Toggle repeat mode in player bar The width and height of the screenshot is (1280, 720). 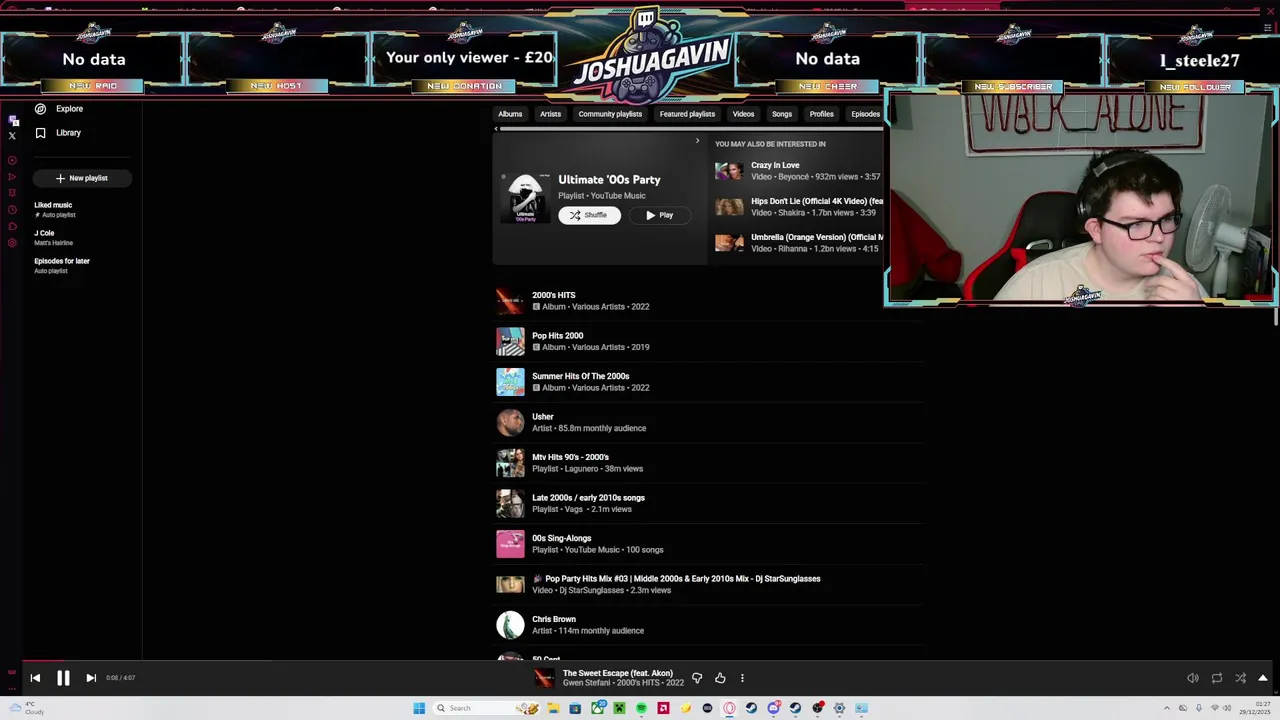(1217, 678)
